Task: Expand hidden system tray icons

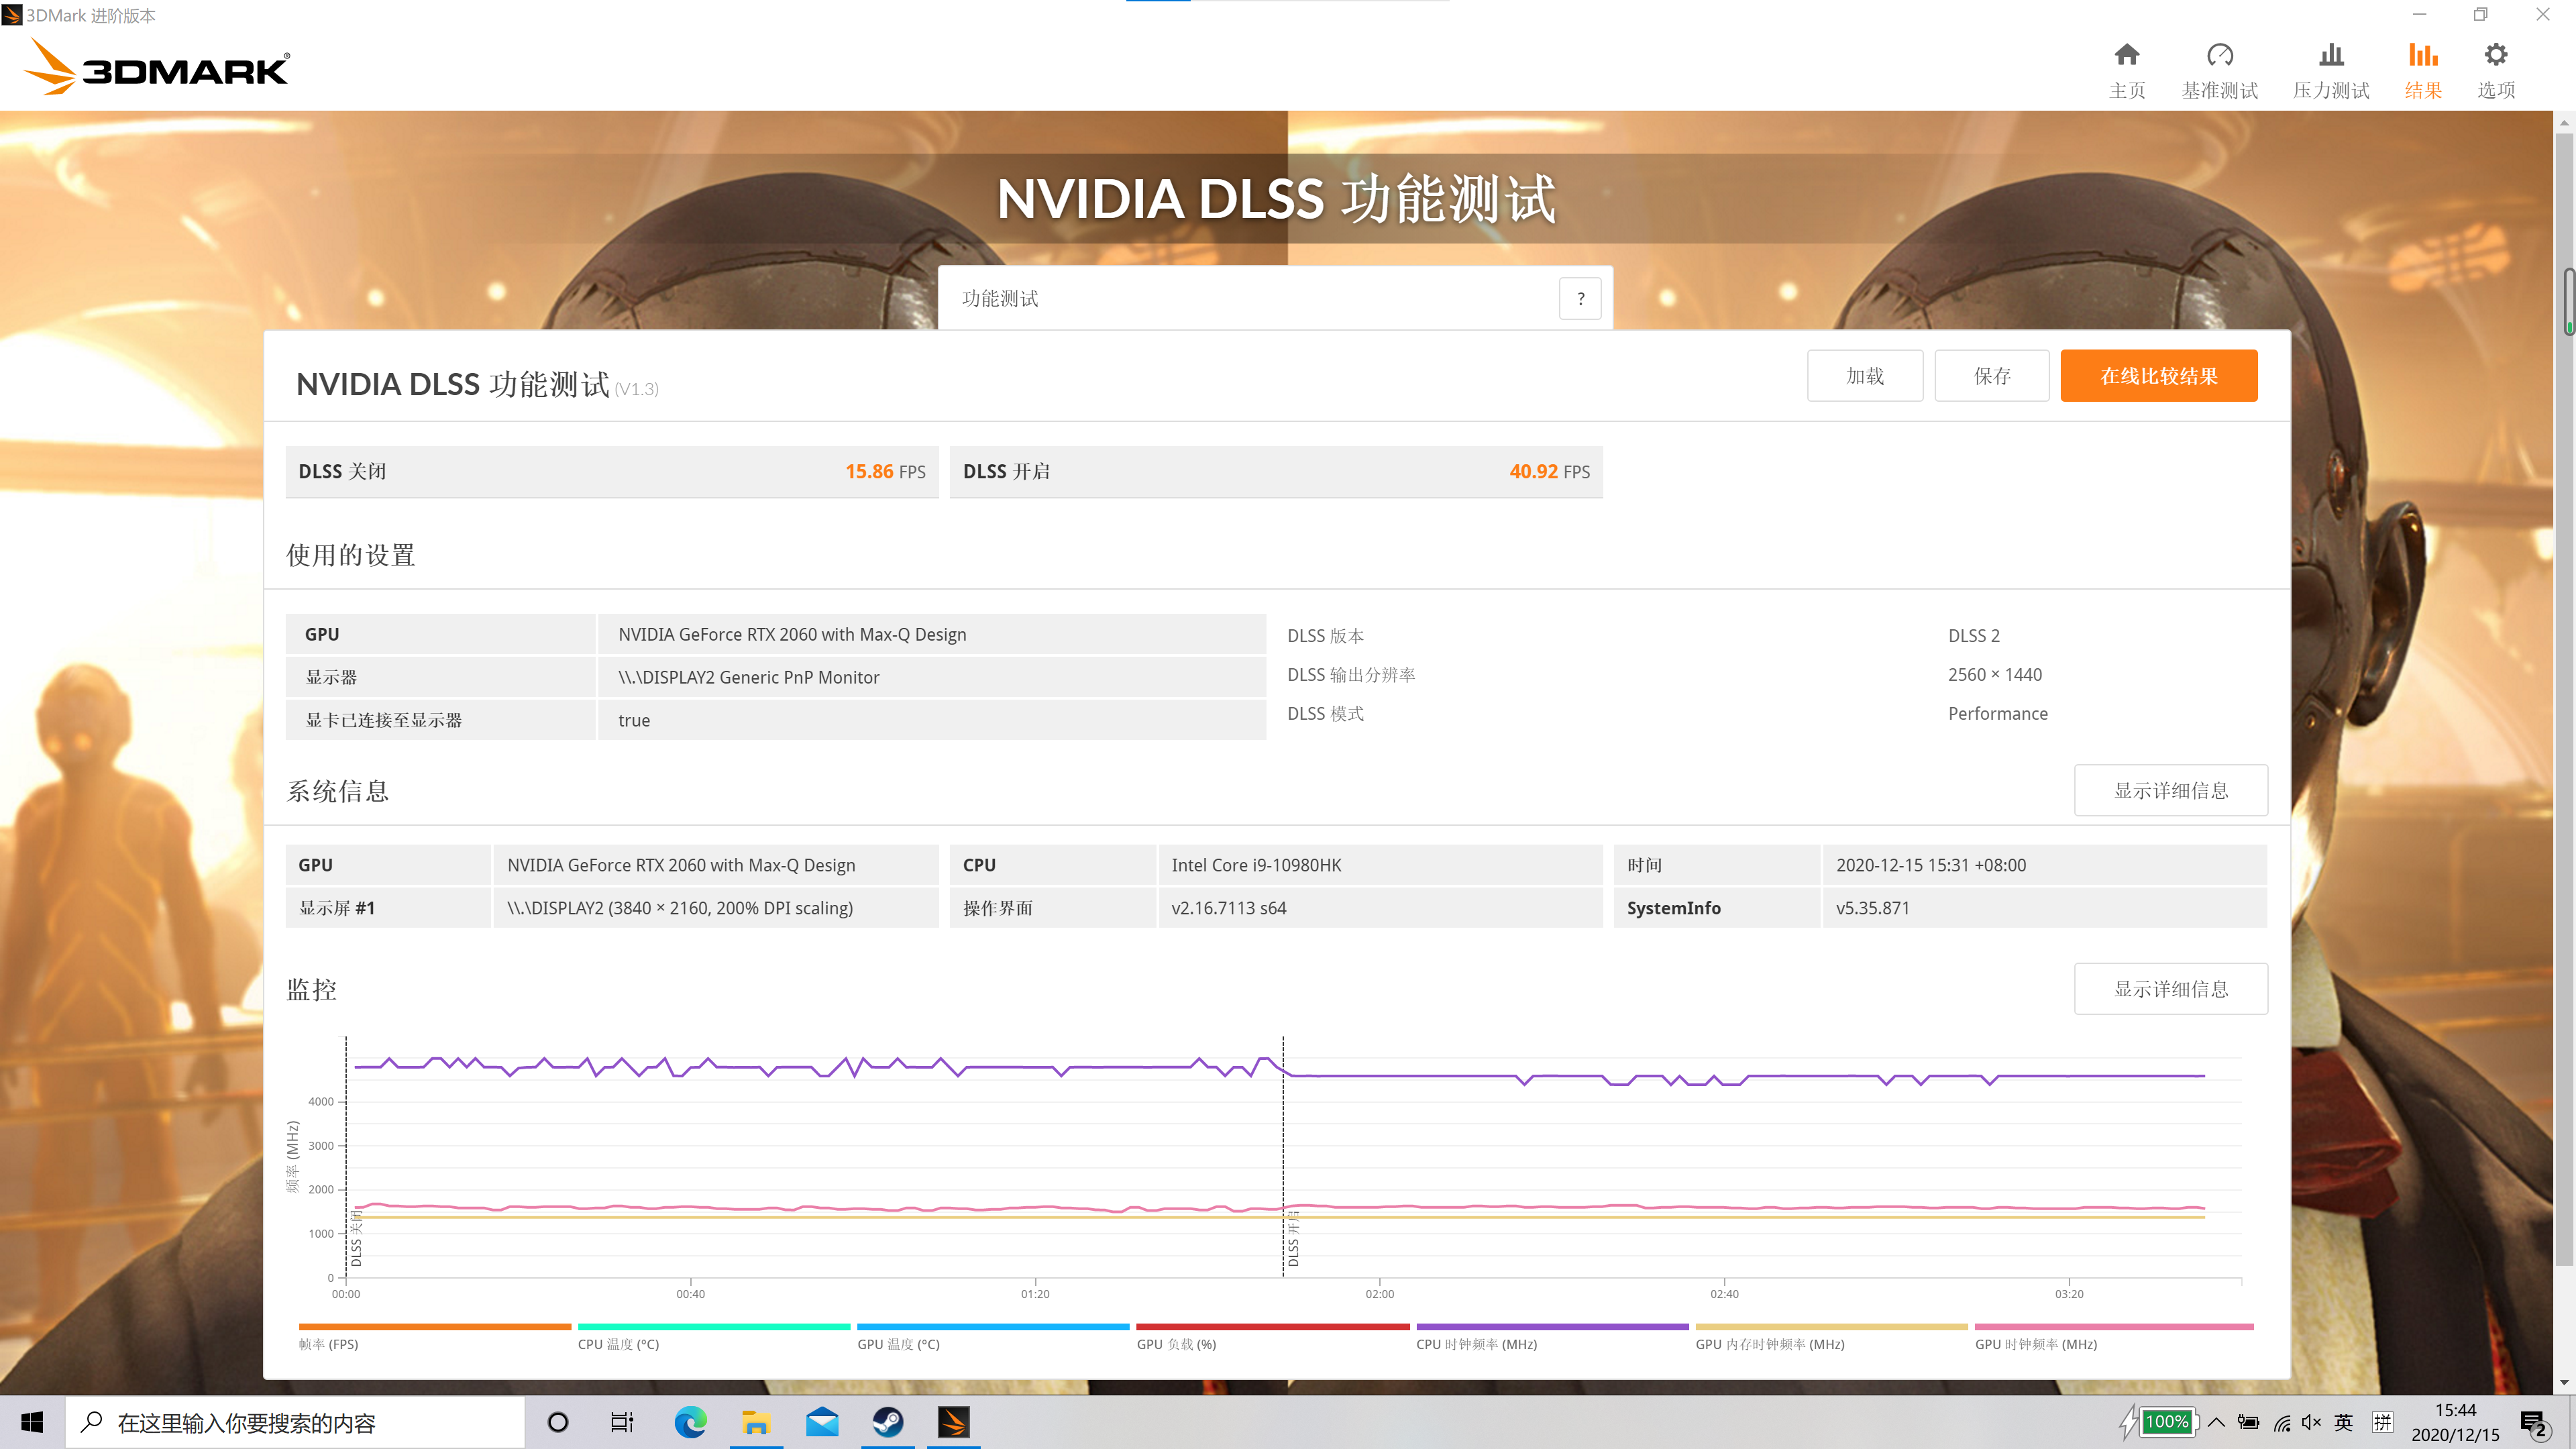Action: (x=2216, y=1422)
